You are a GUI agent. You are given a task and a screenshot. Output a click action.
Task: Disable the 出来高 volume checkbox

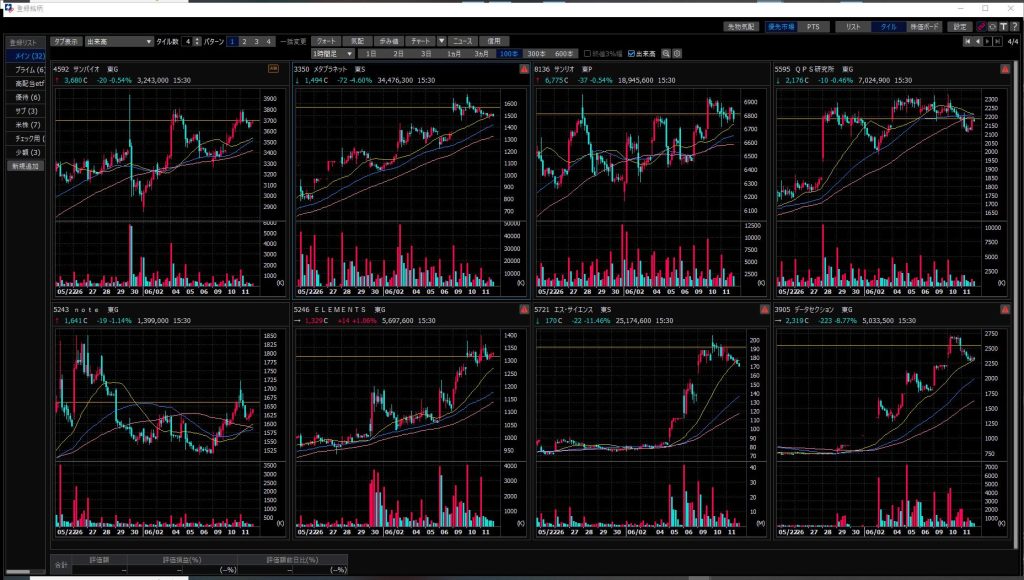click(631, 53)
